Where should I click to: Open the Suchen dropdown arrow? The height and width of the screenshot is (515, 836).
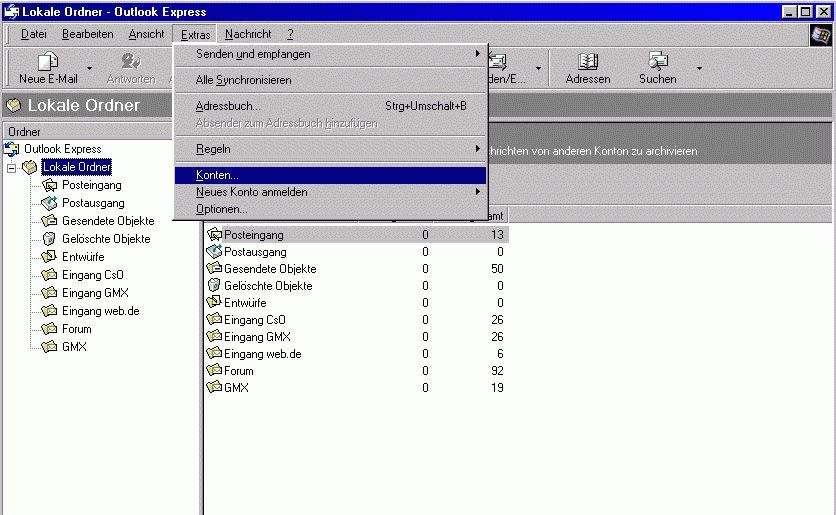coord(699,68)
